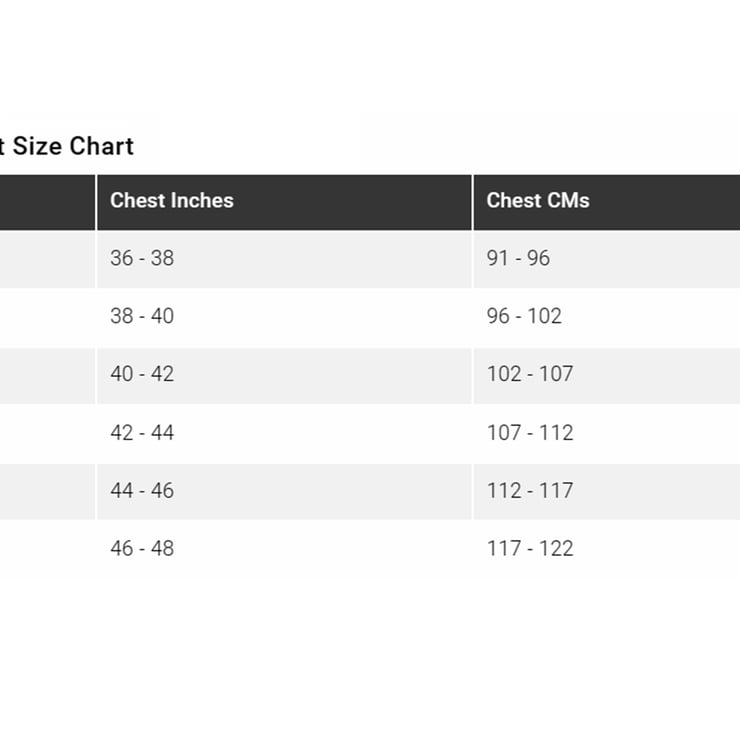The width and height of the screenshot is (740, 736).
Task: Click the Chest CMs column header
Action: (x=538, y=200)
